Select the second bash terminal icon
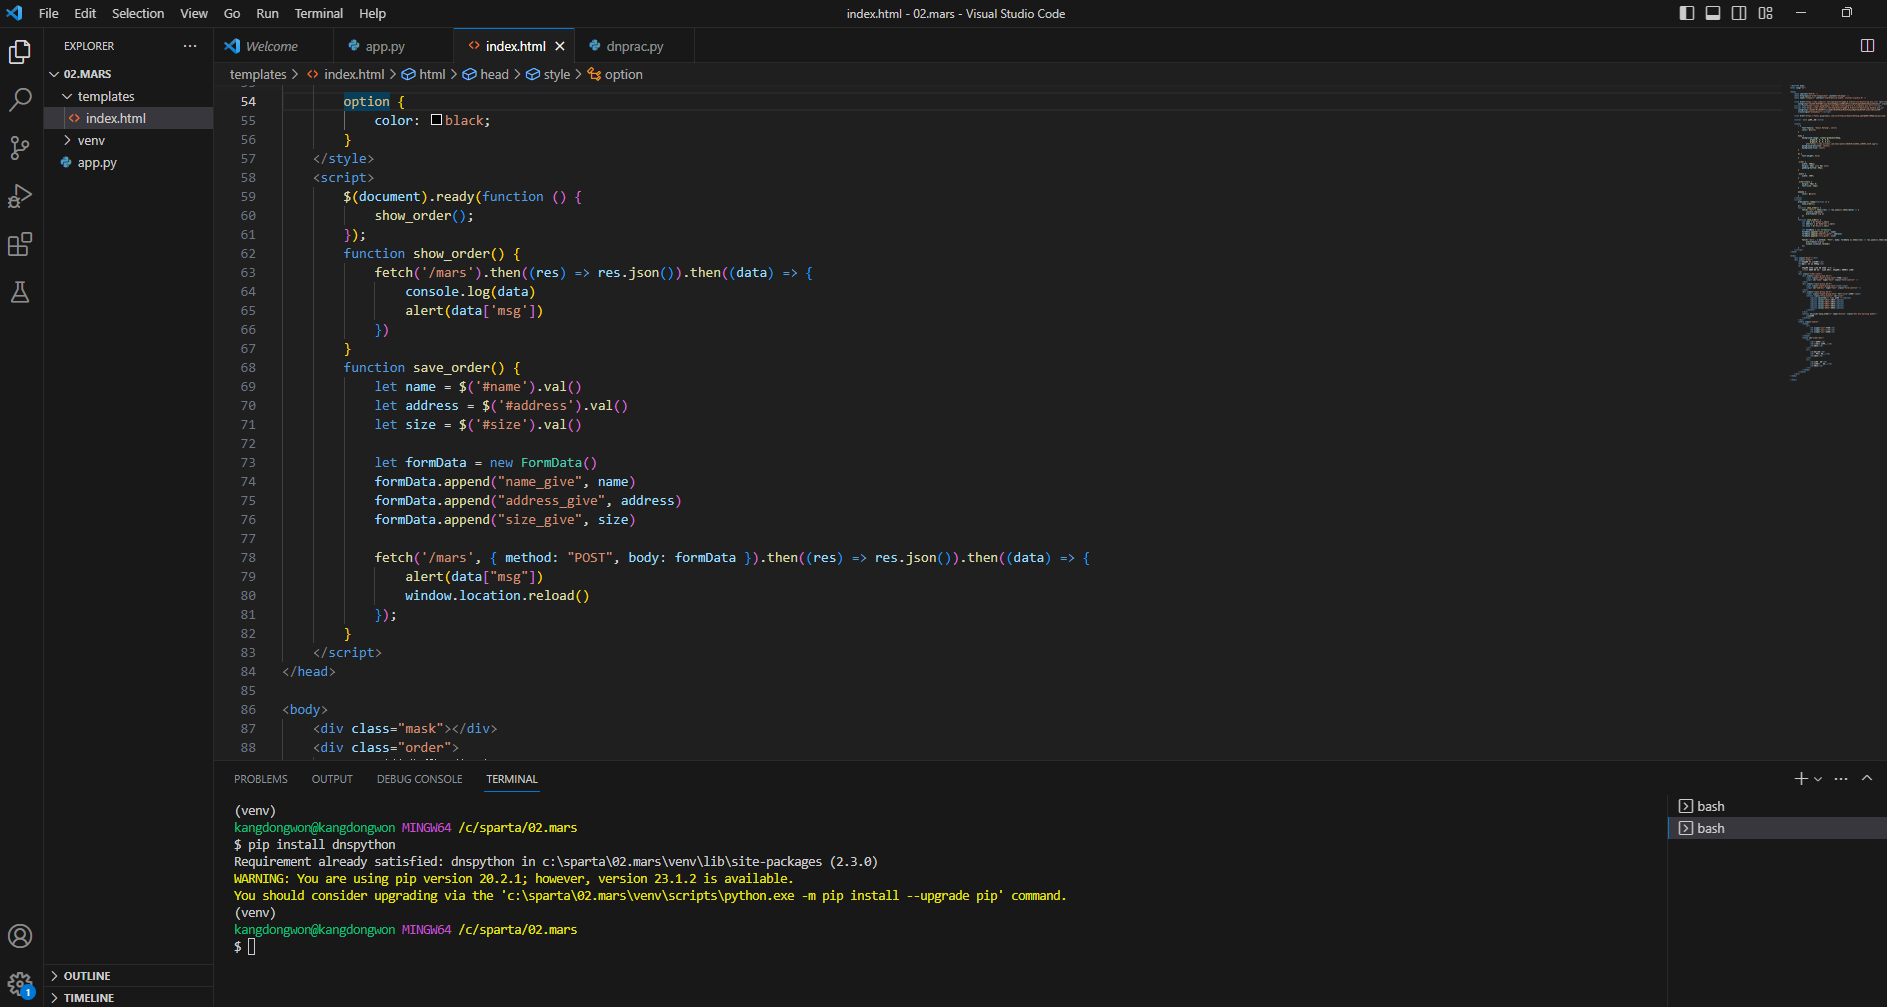The width and height of the screenshot is (1887, 1007). 1686,828
